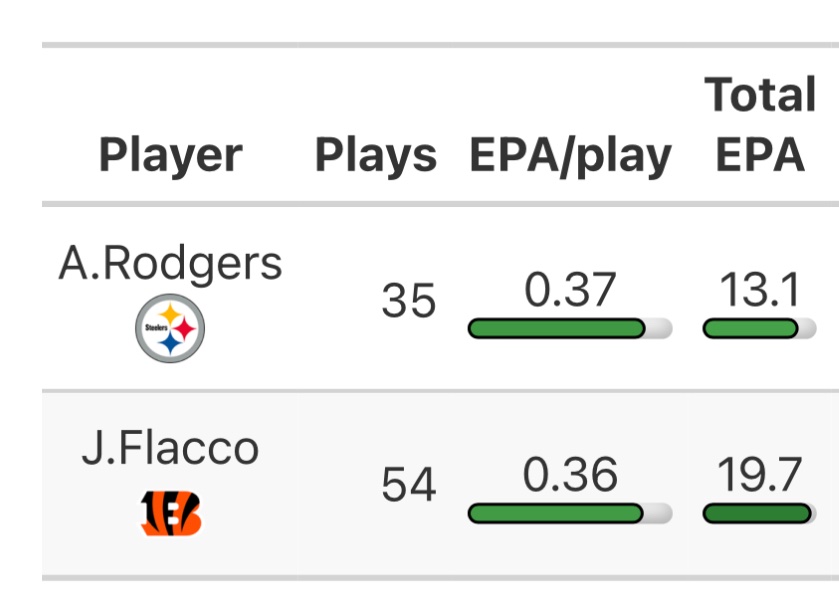Click the 13.1 Total EPA value
Screen dimensions: 839x591
click(760, 291)
